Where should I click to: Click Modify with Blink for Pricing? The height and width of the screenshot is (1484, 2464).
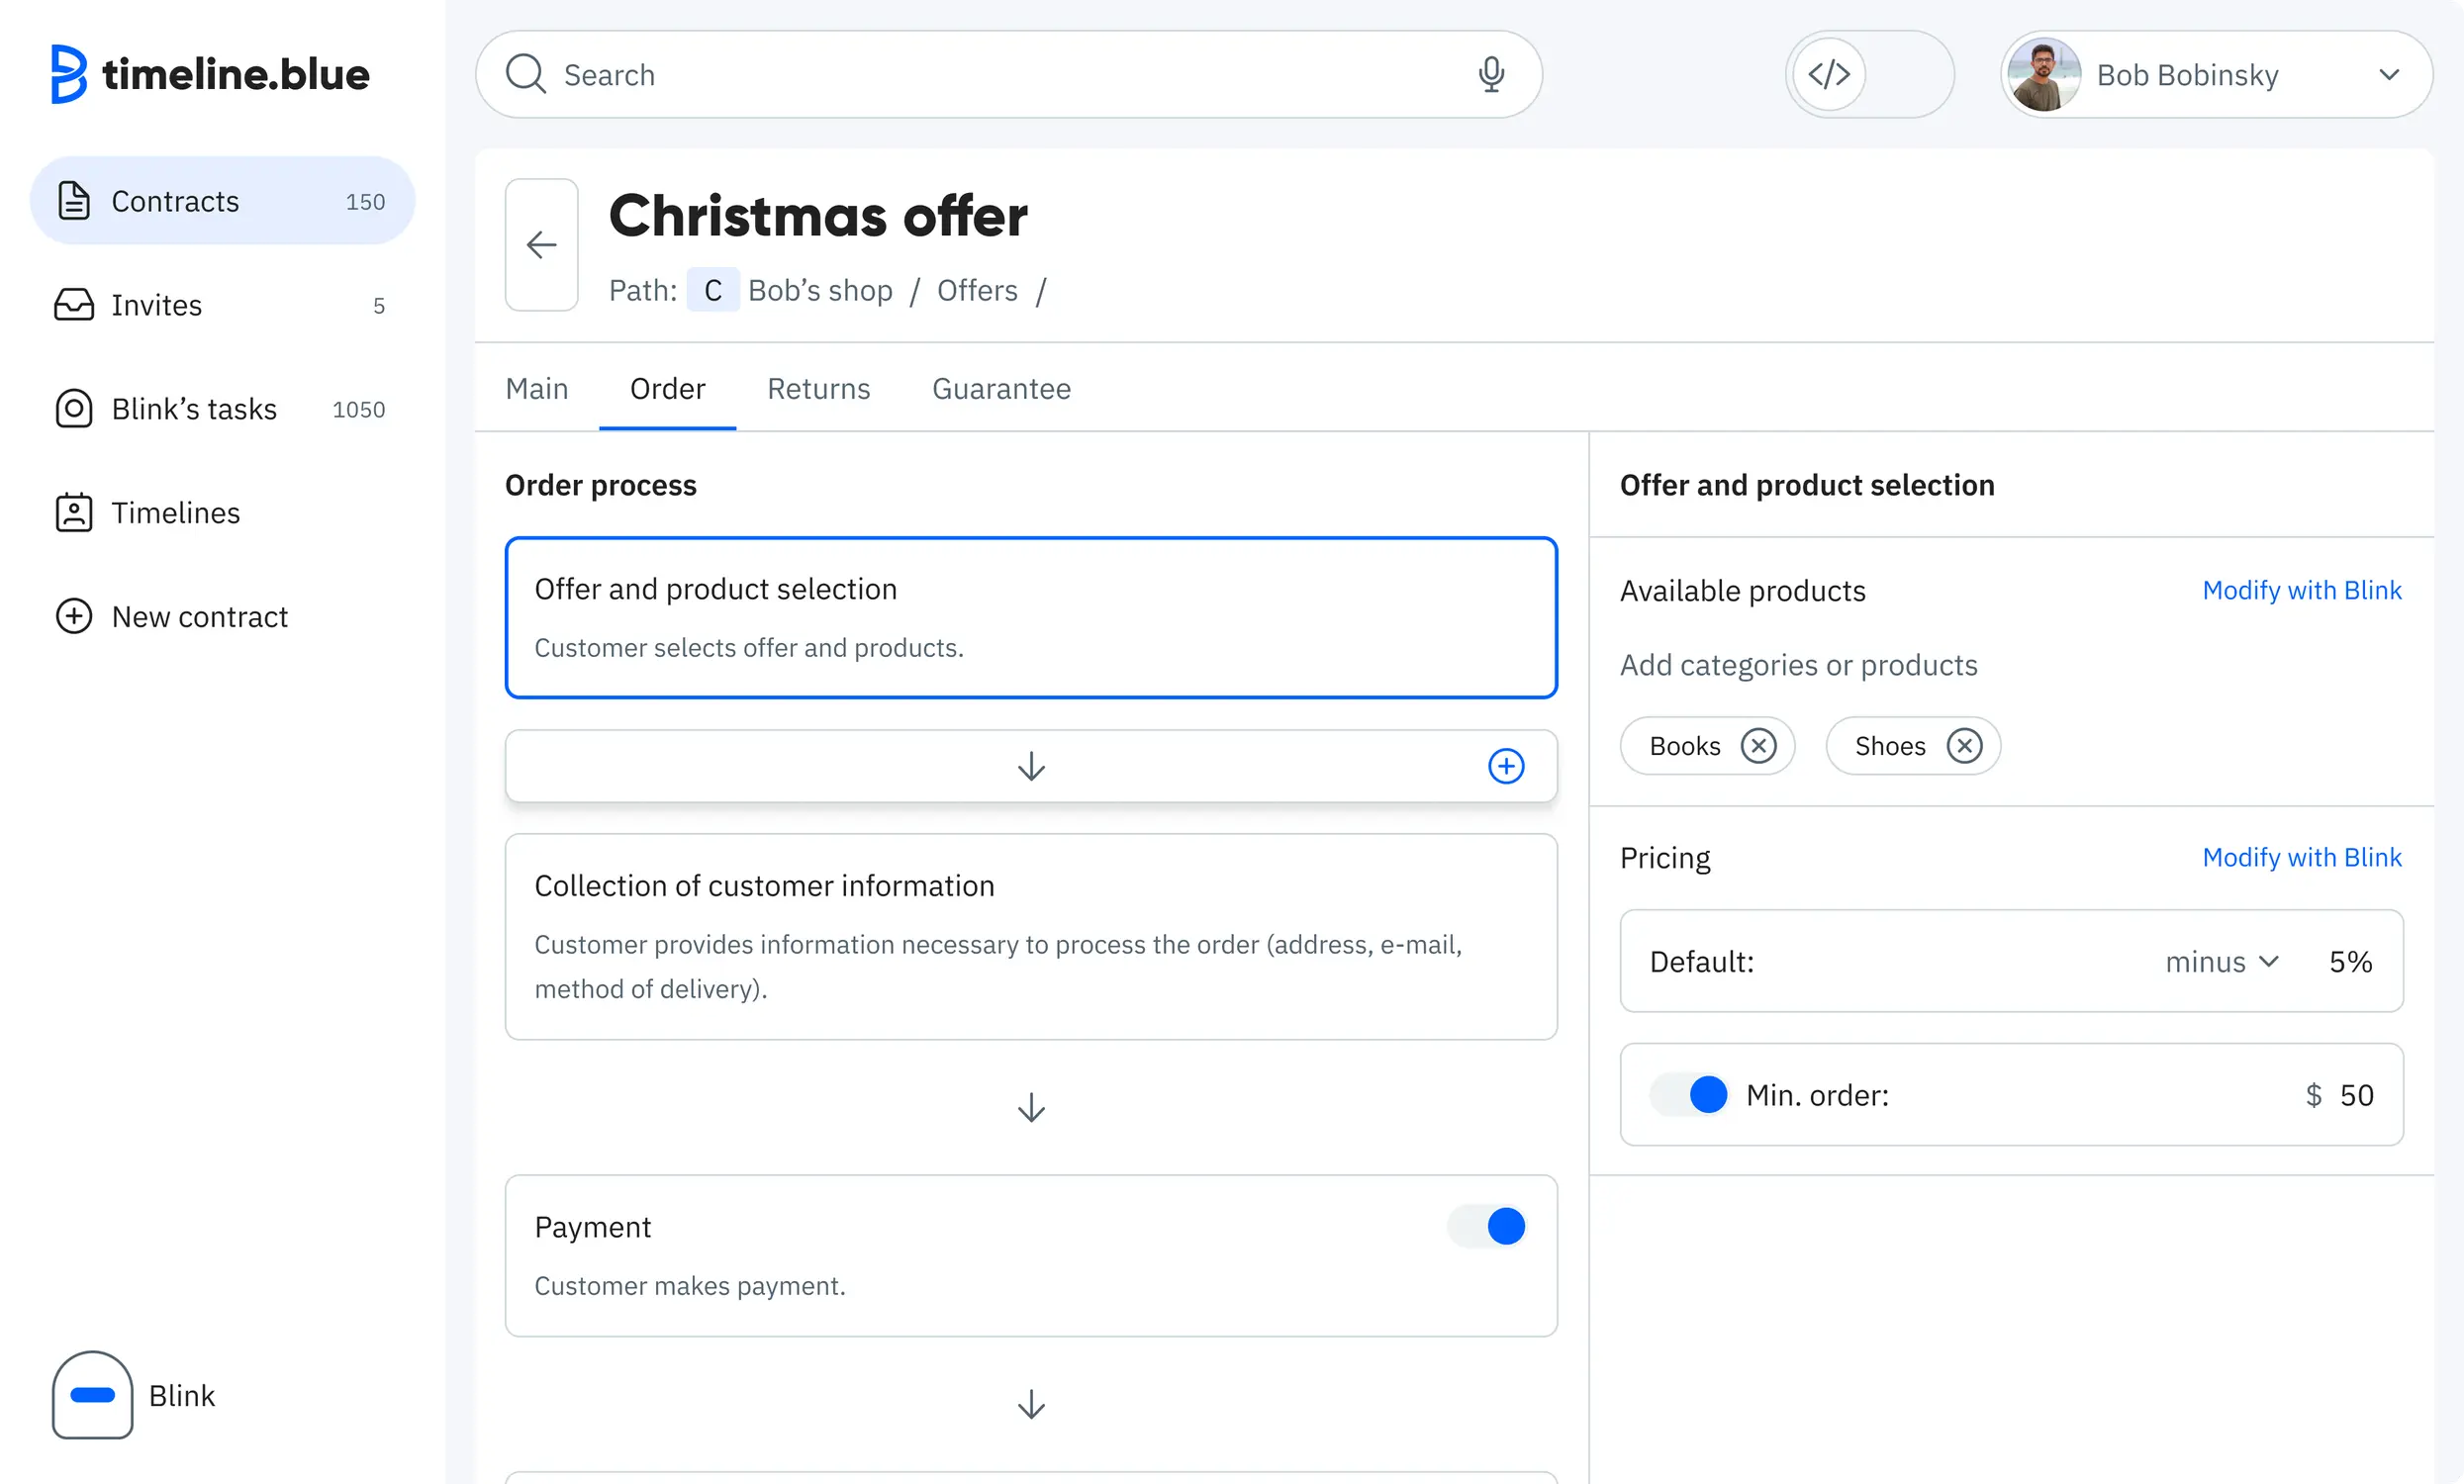tap(2301, 858)
